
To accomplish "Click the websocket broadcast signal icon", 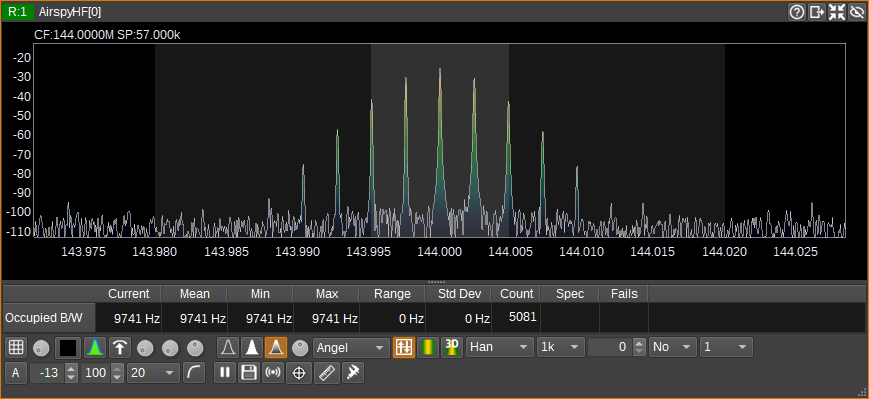I will 273,373.
